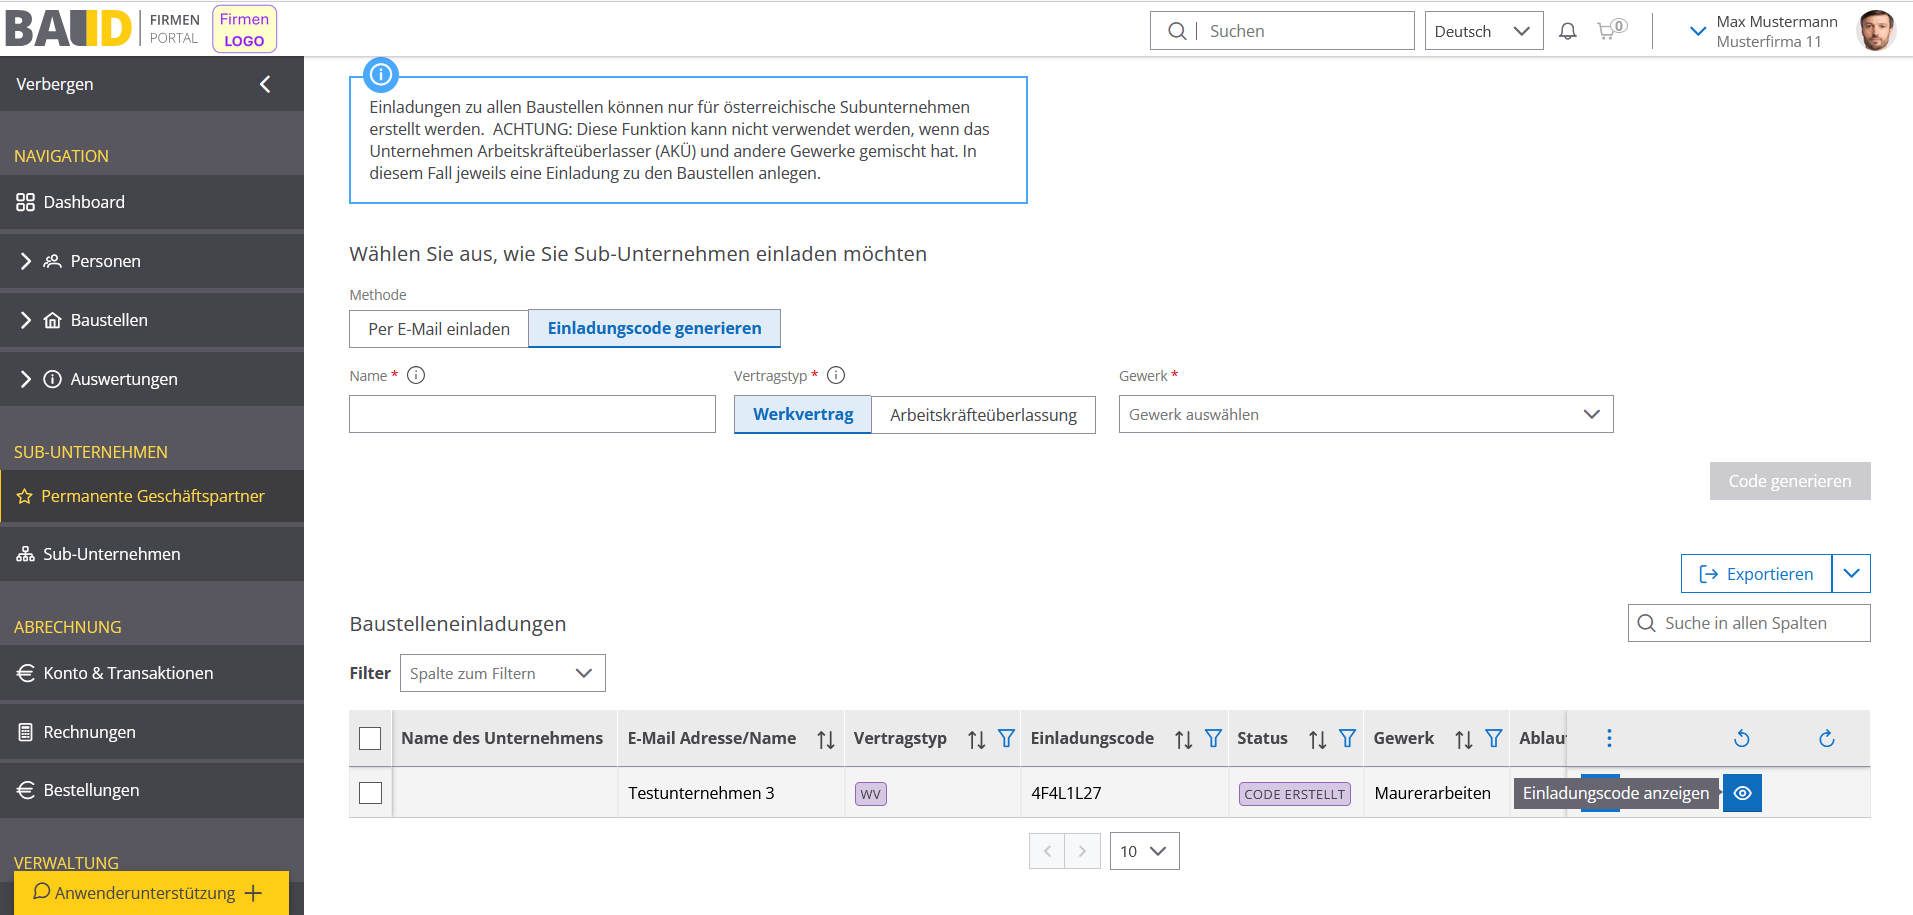Open the three-dot table options menu
The width and height of the screenshot is (1913, 915).
(x=1609, y=738)
